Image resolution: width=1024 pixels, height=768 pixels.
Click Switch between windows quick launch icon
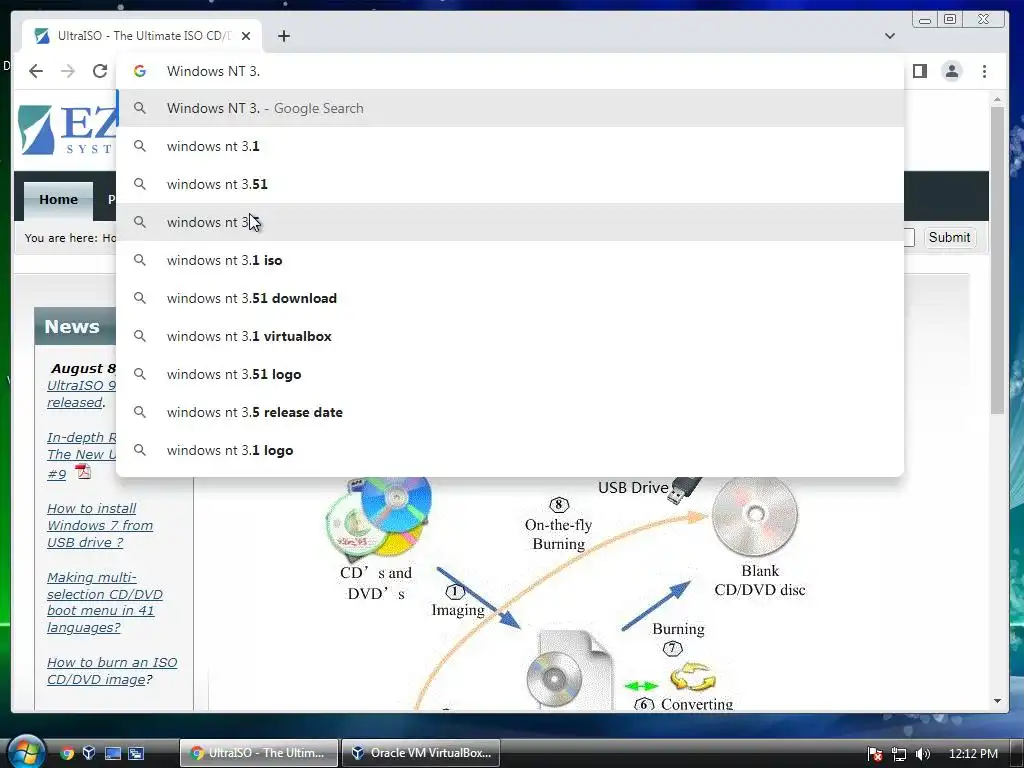136,753
